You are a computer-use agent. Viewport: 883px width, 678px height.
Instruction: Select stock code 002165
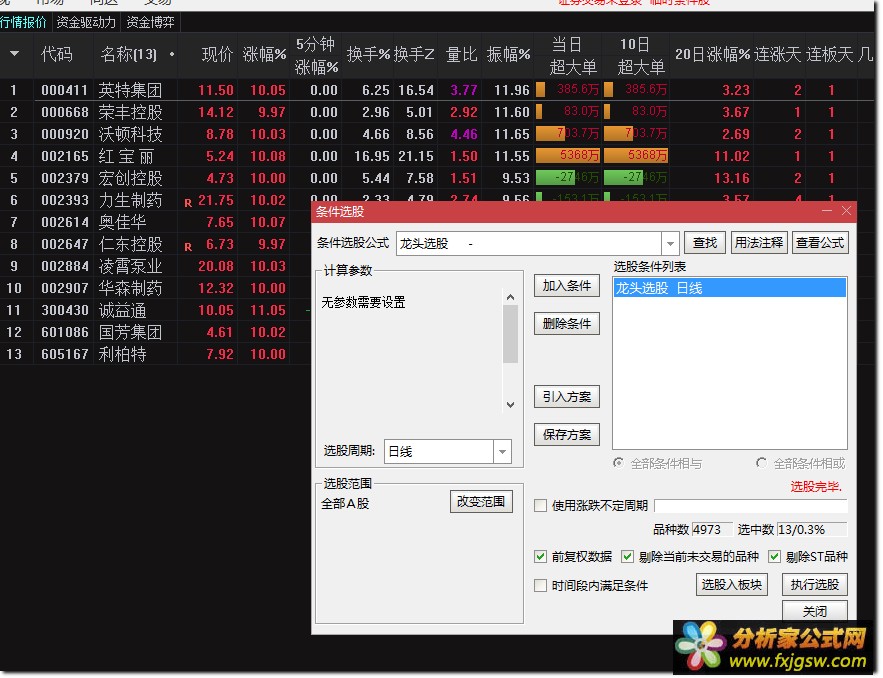click(65, 156)
